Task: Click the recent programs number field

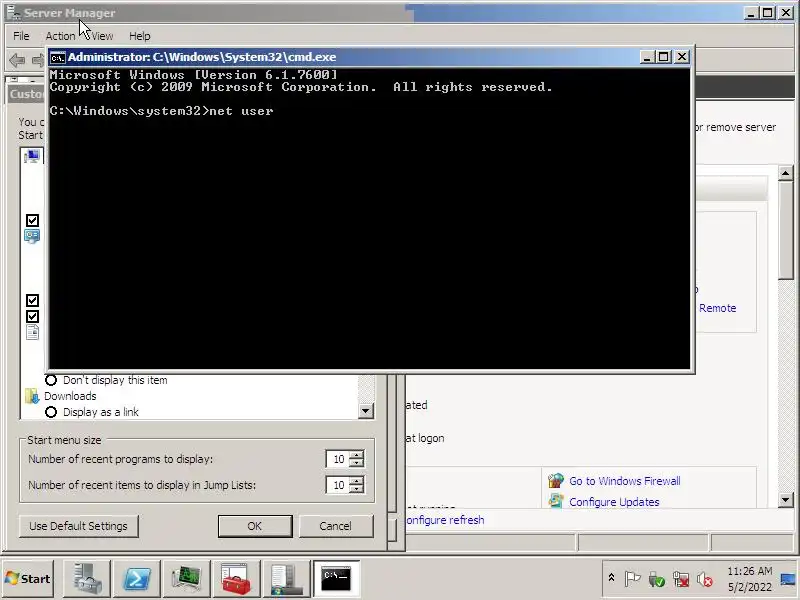Action: [338, 459]
